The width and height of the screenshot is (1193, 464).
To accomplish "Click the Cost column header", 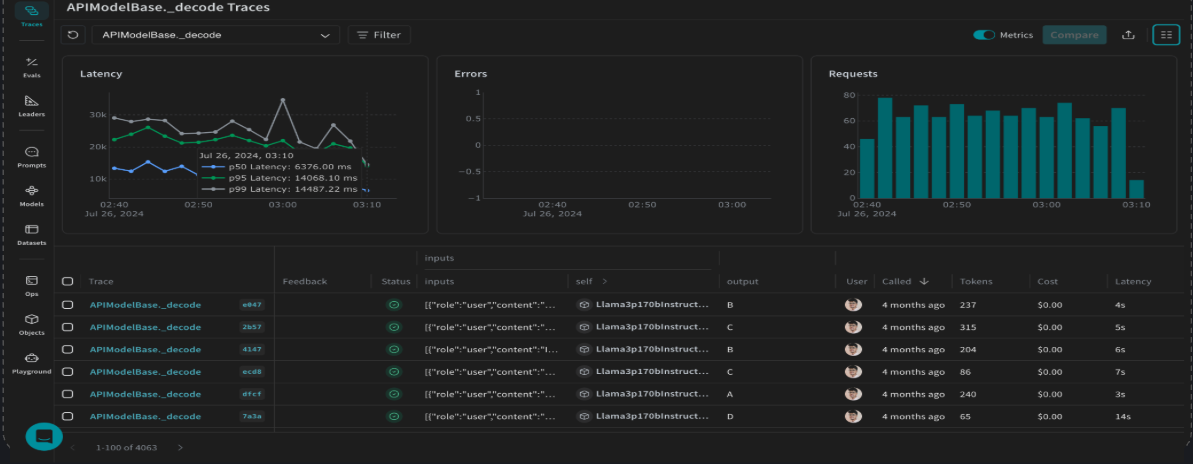I will [1048, 281].
